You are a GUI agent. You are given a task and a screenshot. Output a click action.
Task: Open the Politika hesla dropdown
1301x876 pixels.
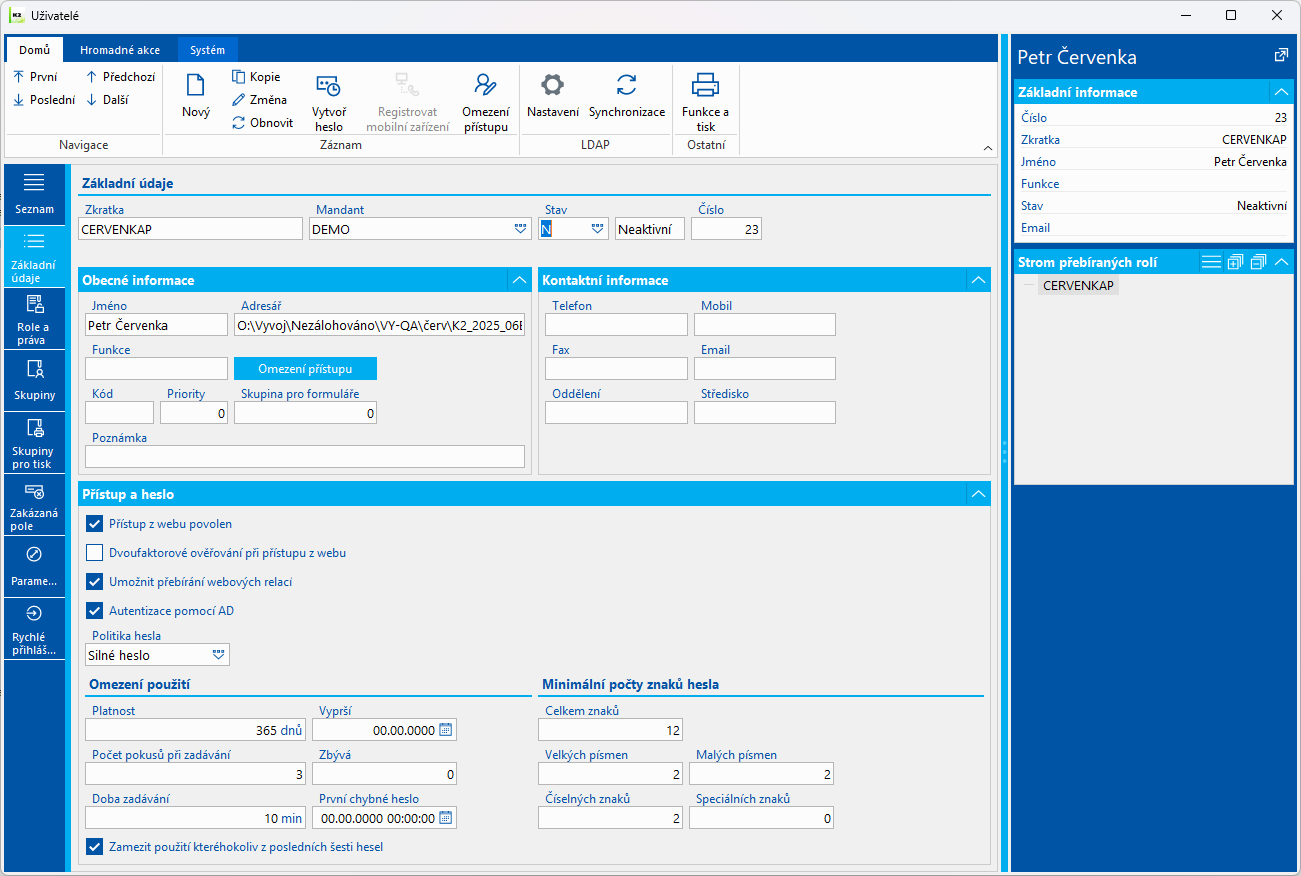(x=219, y=655)
